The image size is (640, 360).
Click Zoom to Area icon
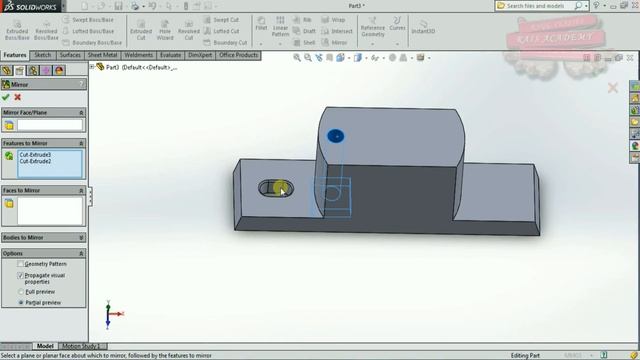click(x=308, y=58)
